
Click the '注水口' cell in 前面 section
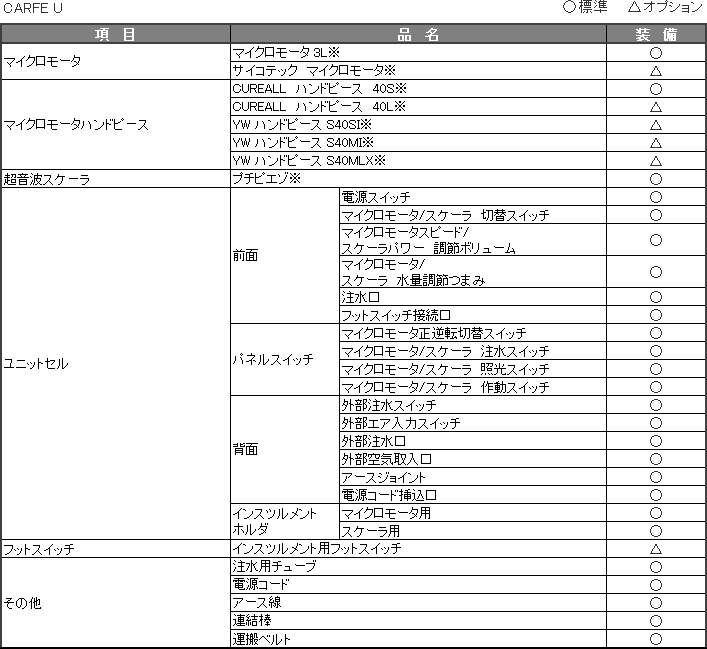pos(473,297)
